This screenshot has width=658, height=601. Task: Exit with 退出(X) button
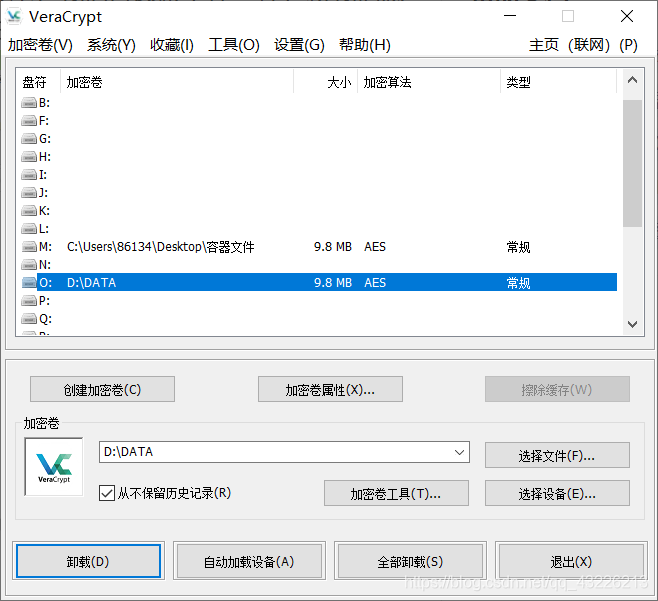point(571,561)
